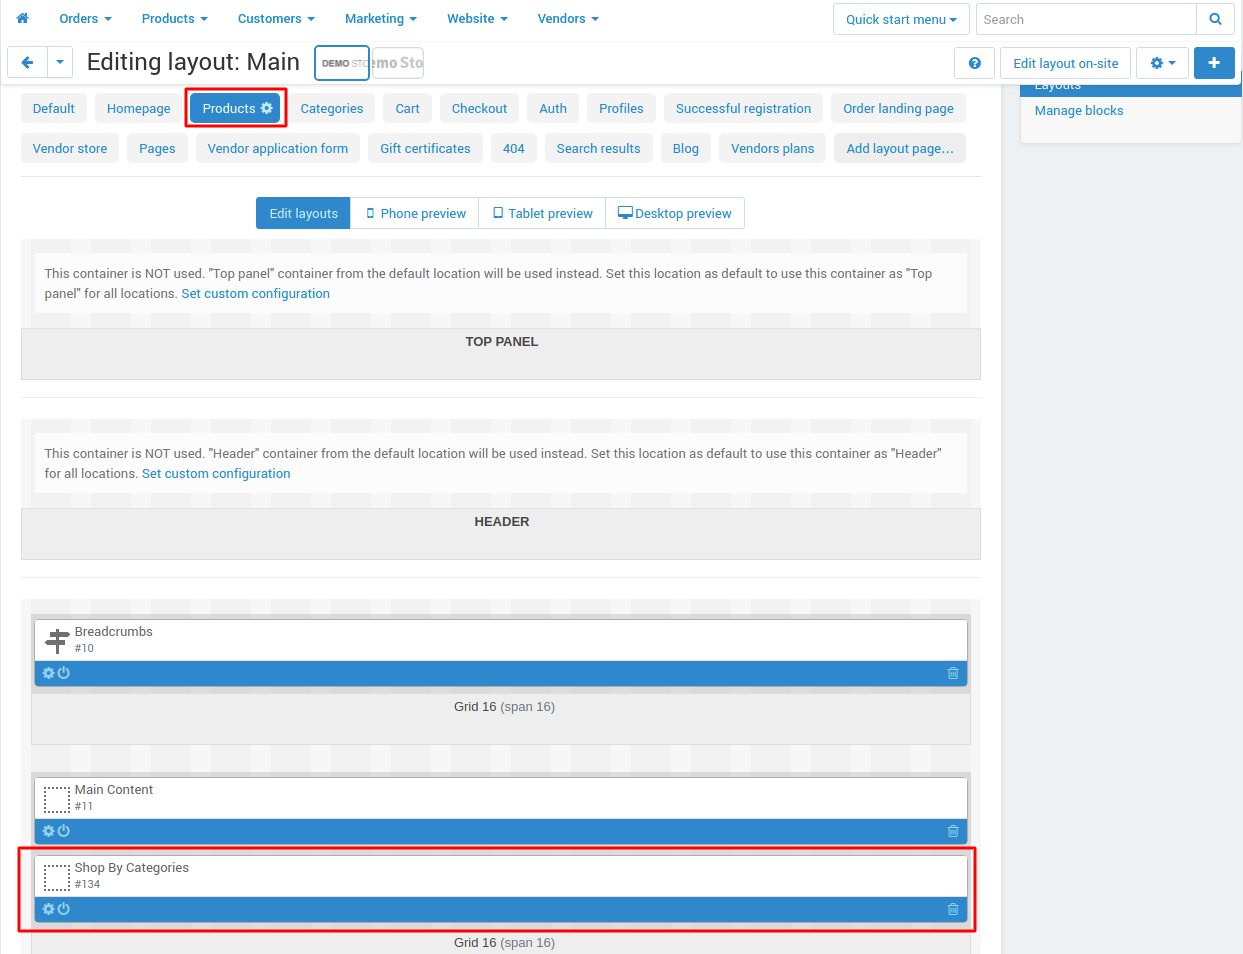1243x954 pixels.
Task: Toggle Breadcrumbs block power on/off
Action: (64, 673)
